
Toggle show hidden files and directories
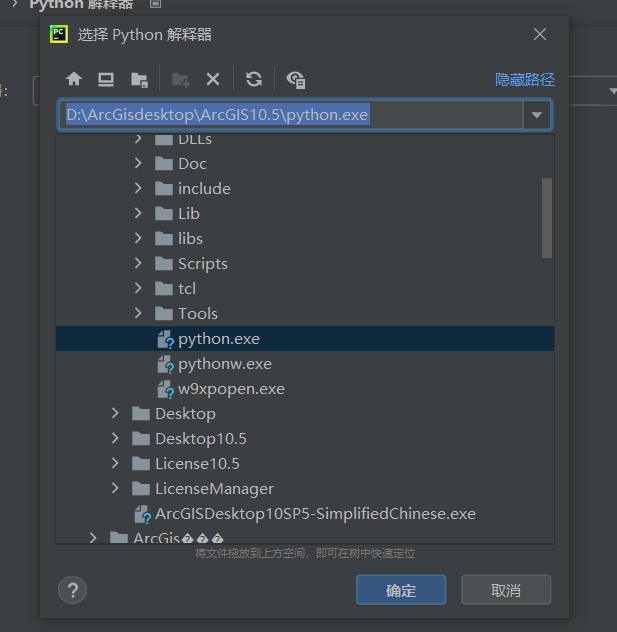pos(295,79)
